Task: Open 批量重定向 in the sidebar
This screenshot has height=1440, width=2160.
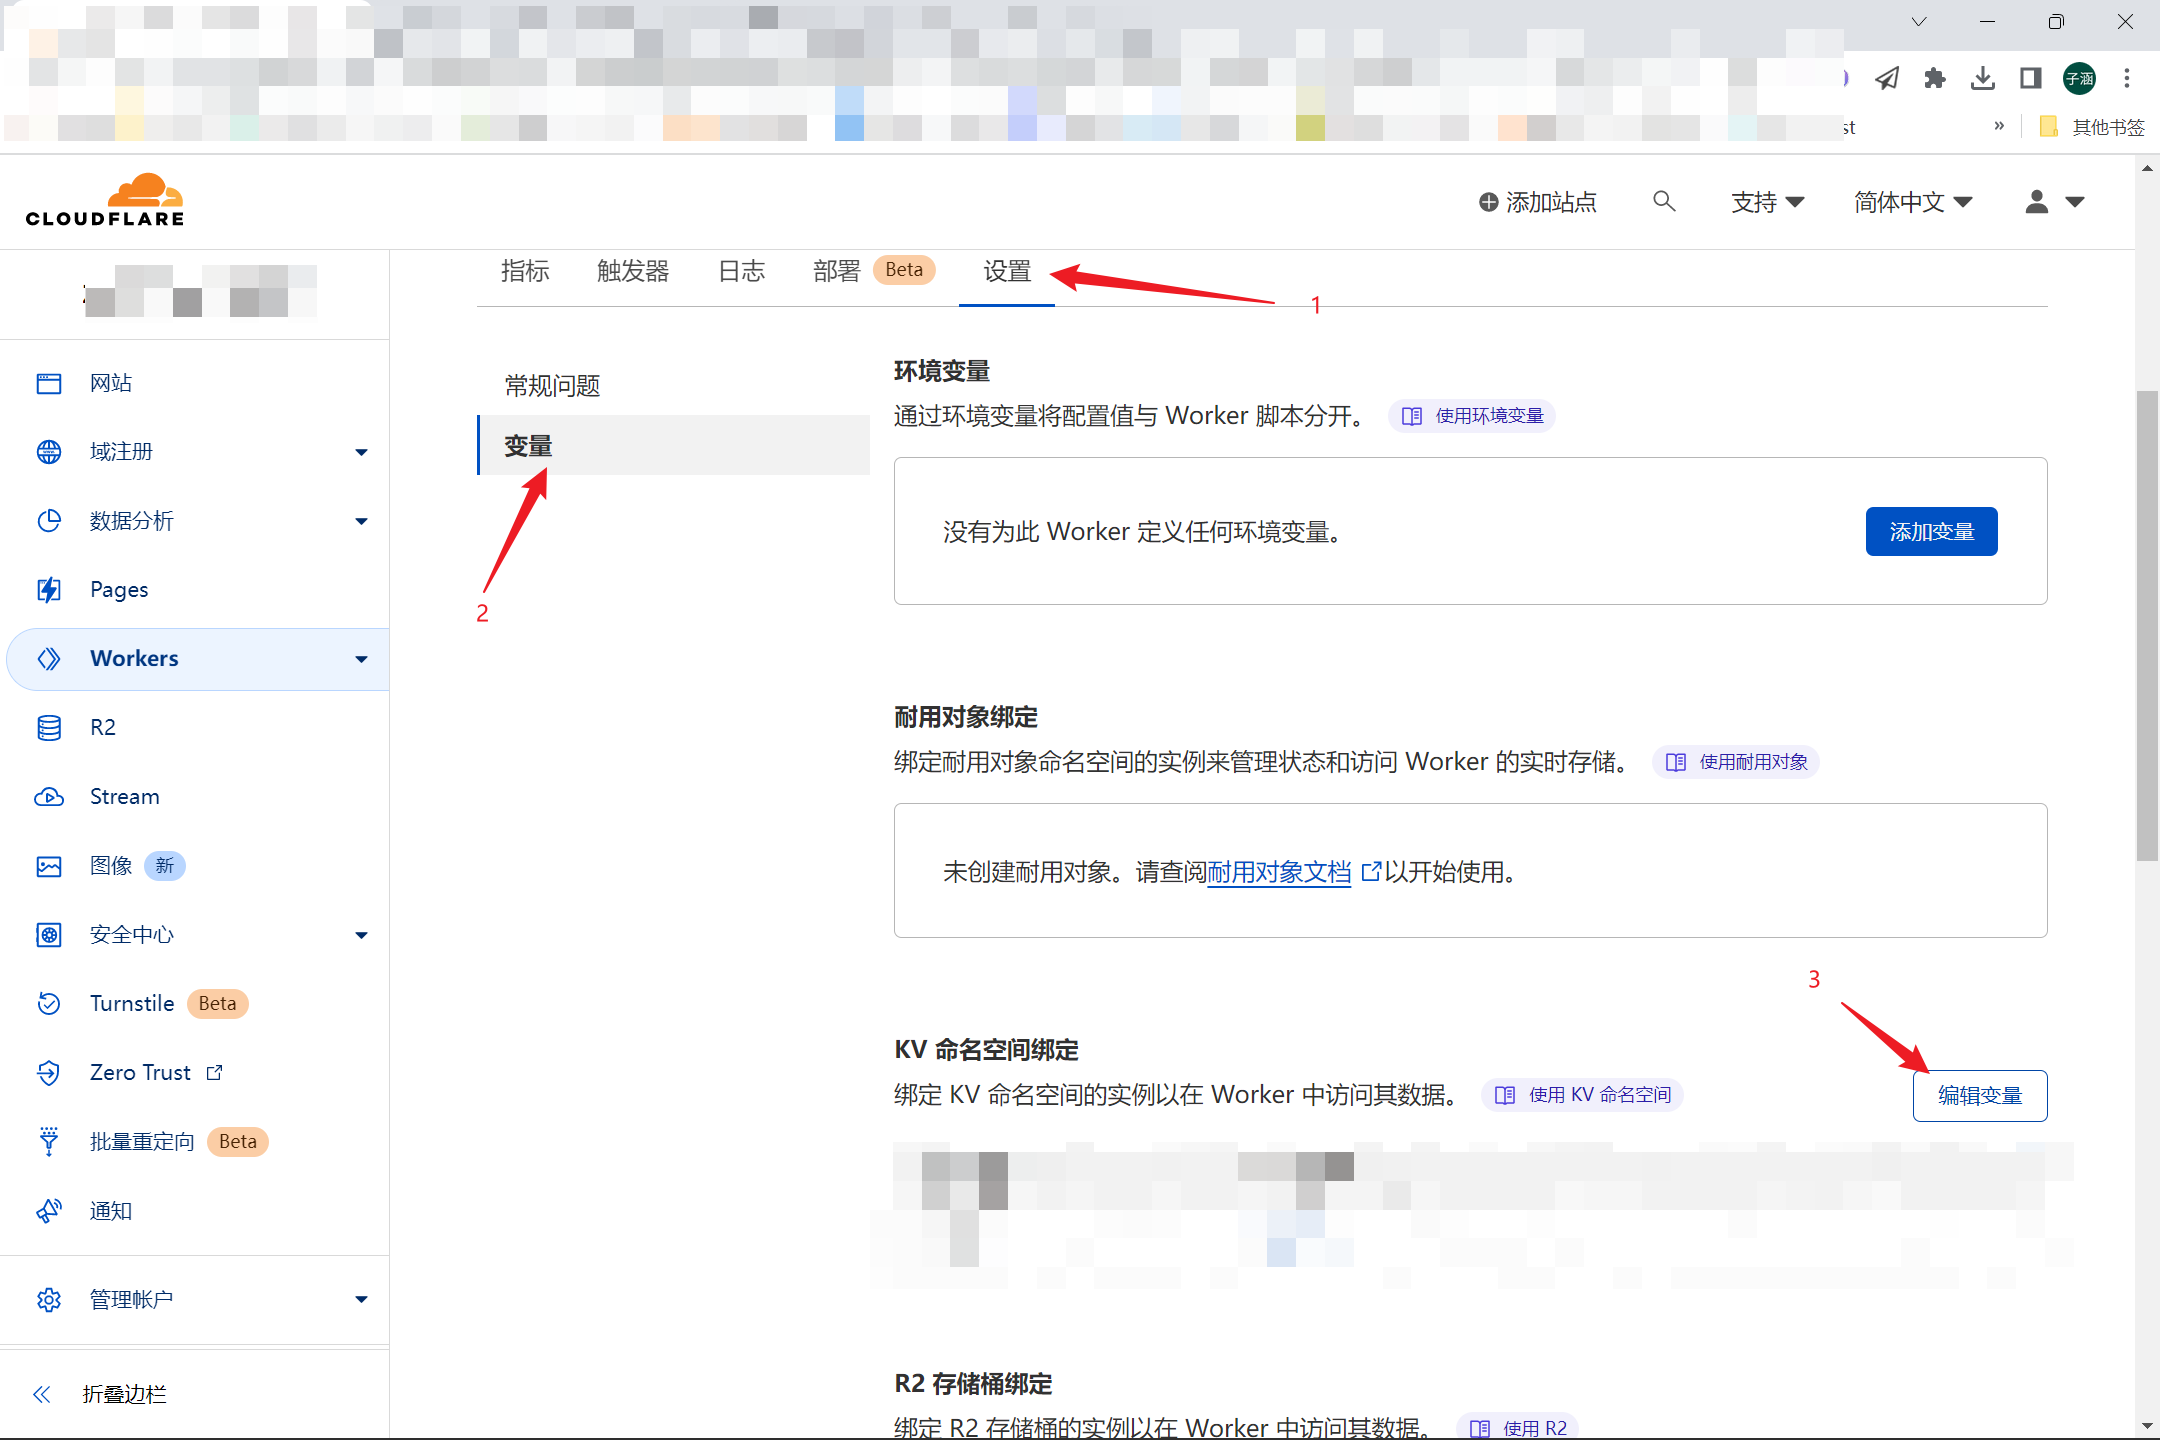Action: (x=142, y=1142)
